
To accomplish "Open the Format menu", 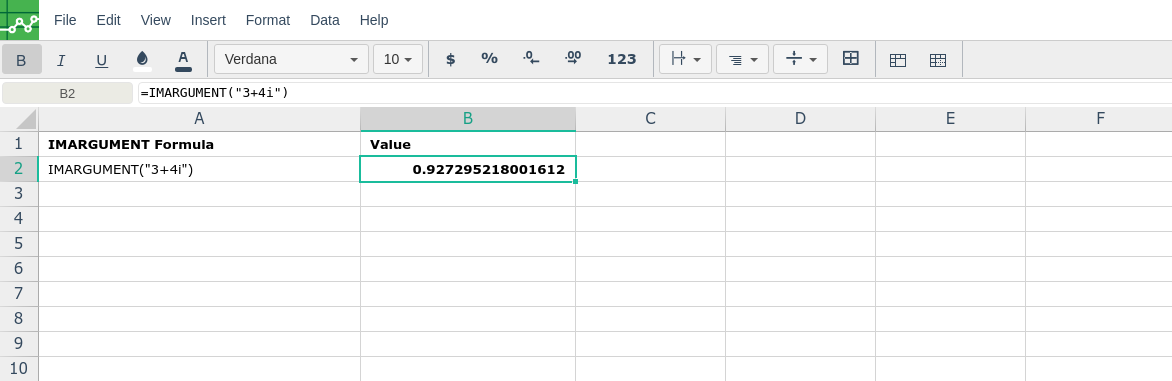I will (268, 20).
